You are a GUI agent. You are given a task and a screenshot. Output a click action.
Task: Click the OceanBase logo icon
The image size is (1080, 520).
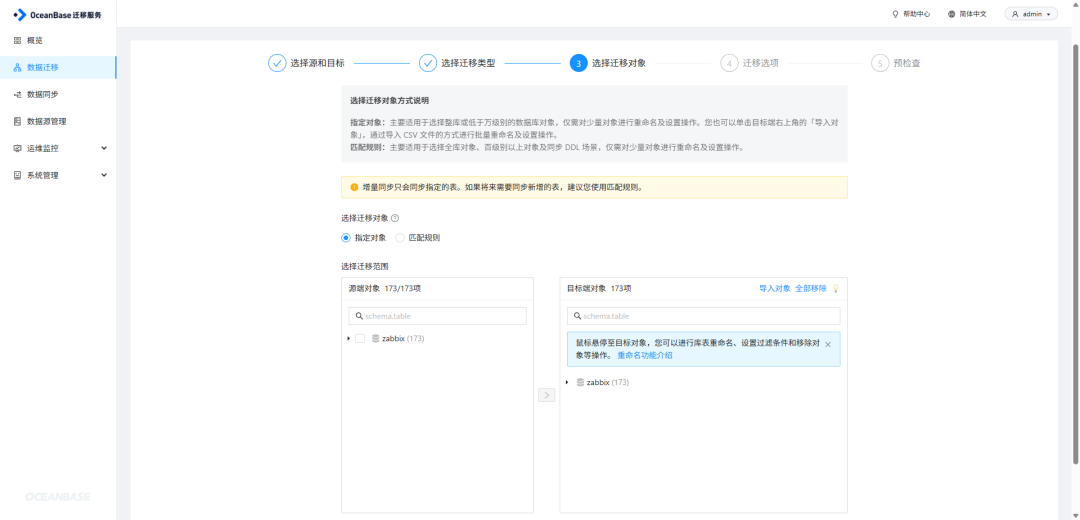click(x=20, y=14)
